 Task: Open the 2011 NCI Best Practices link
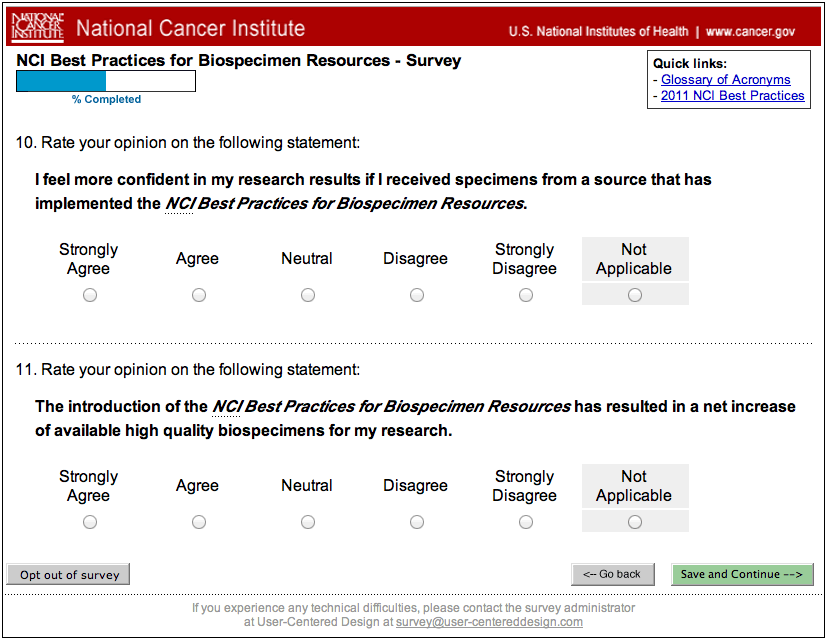point(732,96)
